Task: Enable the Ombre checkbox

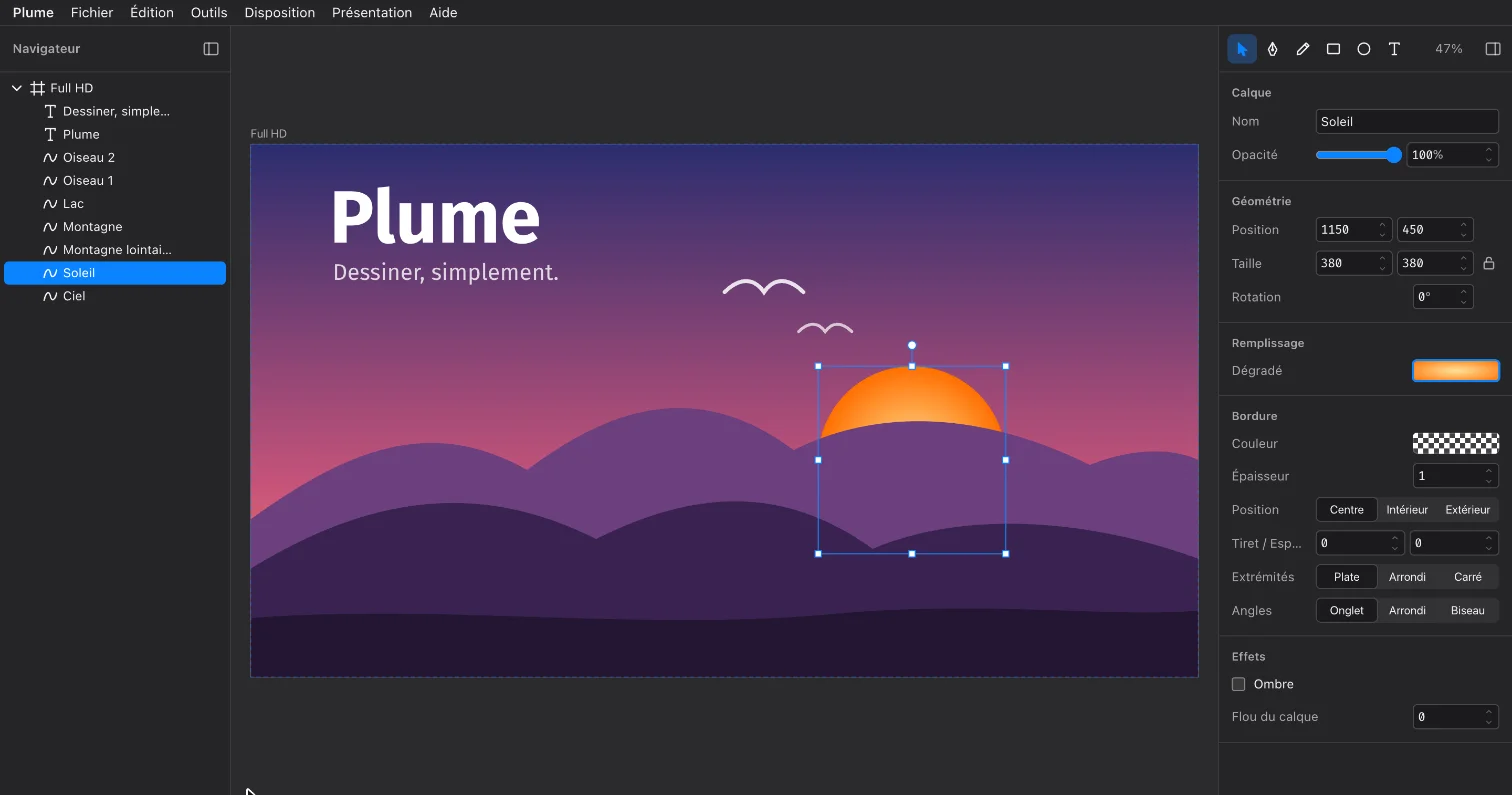Action: 1238,684
